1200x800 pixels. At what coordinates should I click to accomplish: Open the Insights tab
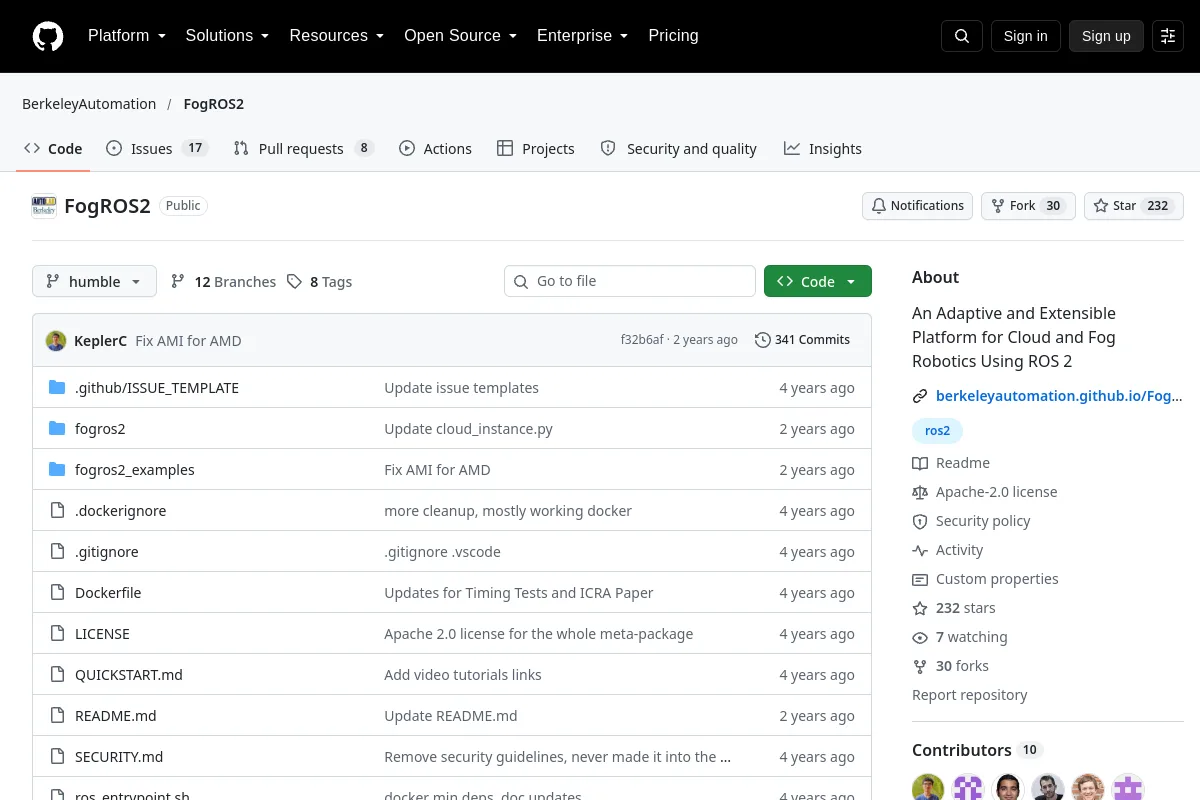coord(823,148)
